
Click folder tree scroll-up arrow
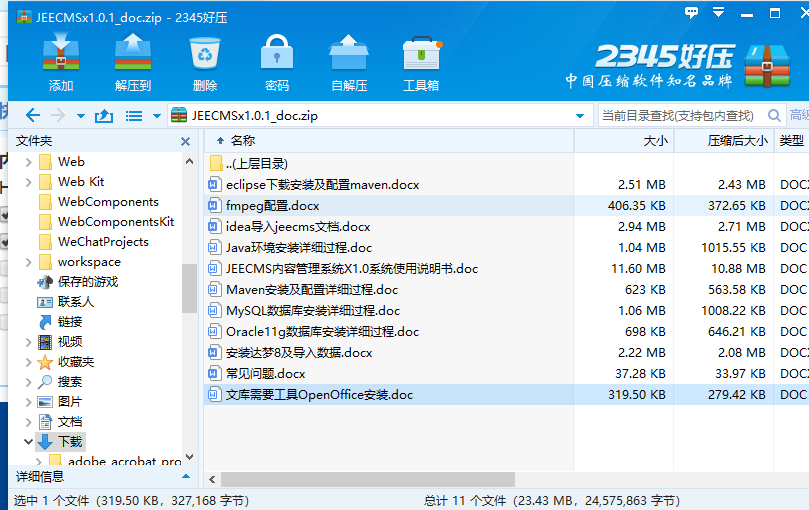coord(189,162)
